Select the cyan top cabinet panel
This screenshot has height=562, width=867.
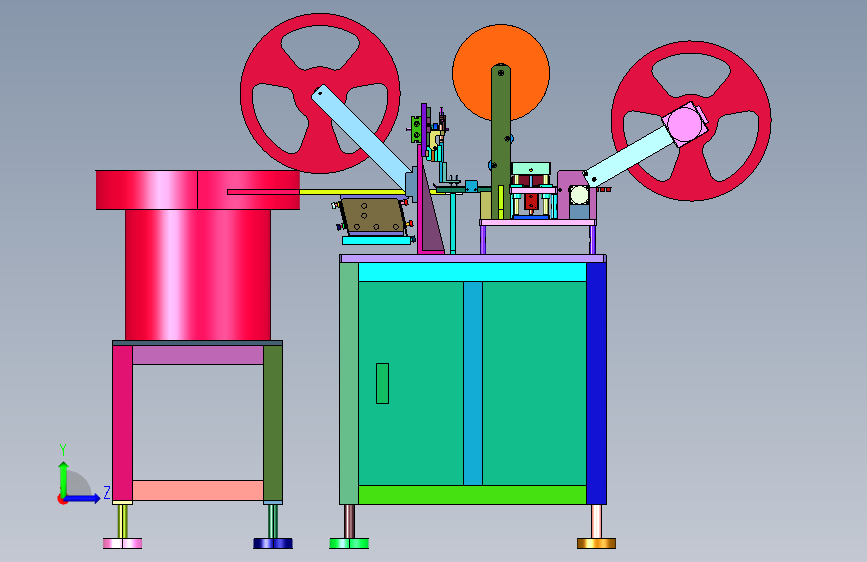(x=472, y=272)
